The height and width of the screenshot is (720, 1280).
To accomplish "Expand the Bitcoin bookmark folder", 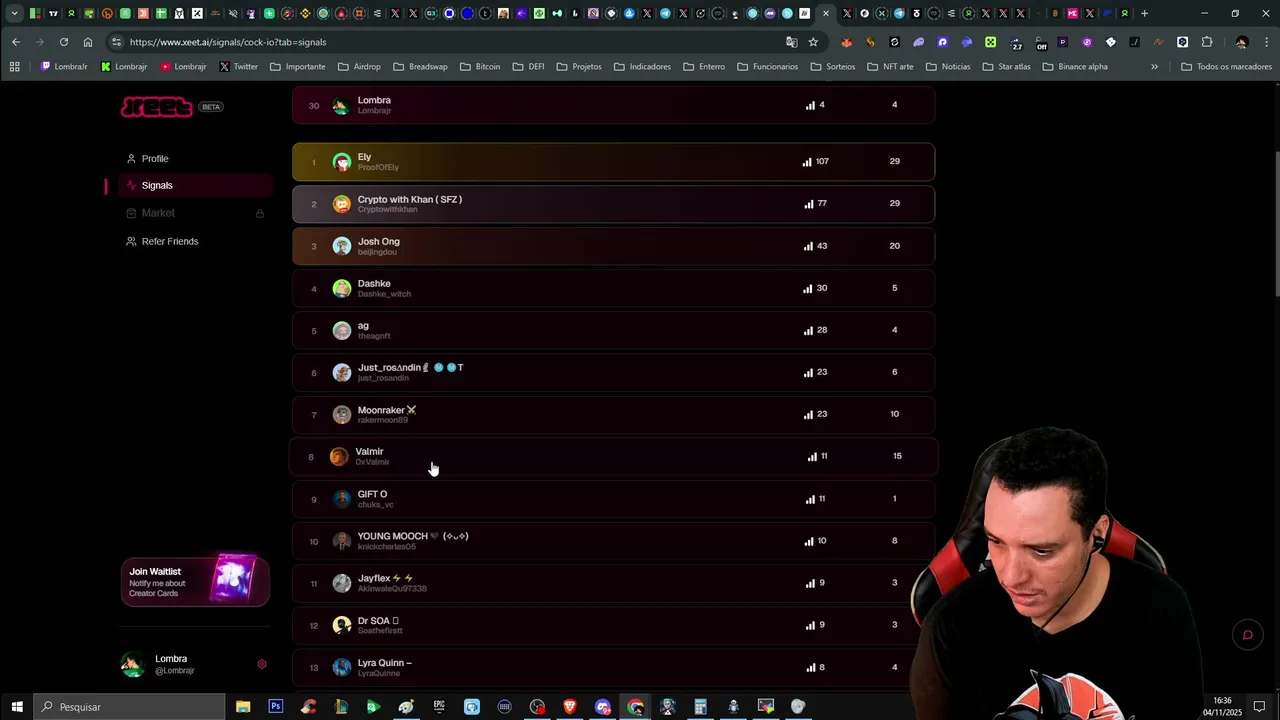I will pos(480,67).
